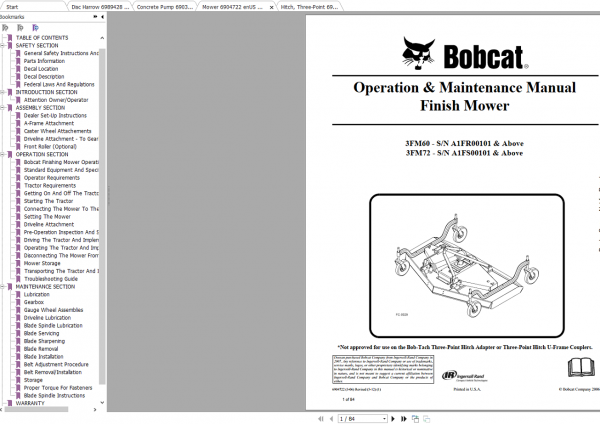
Task: Collapse the INTRODUCTION SECTION node
Action: tap(3, 92)
